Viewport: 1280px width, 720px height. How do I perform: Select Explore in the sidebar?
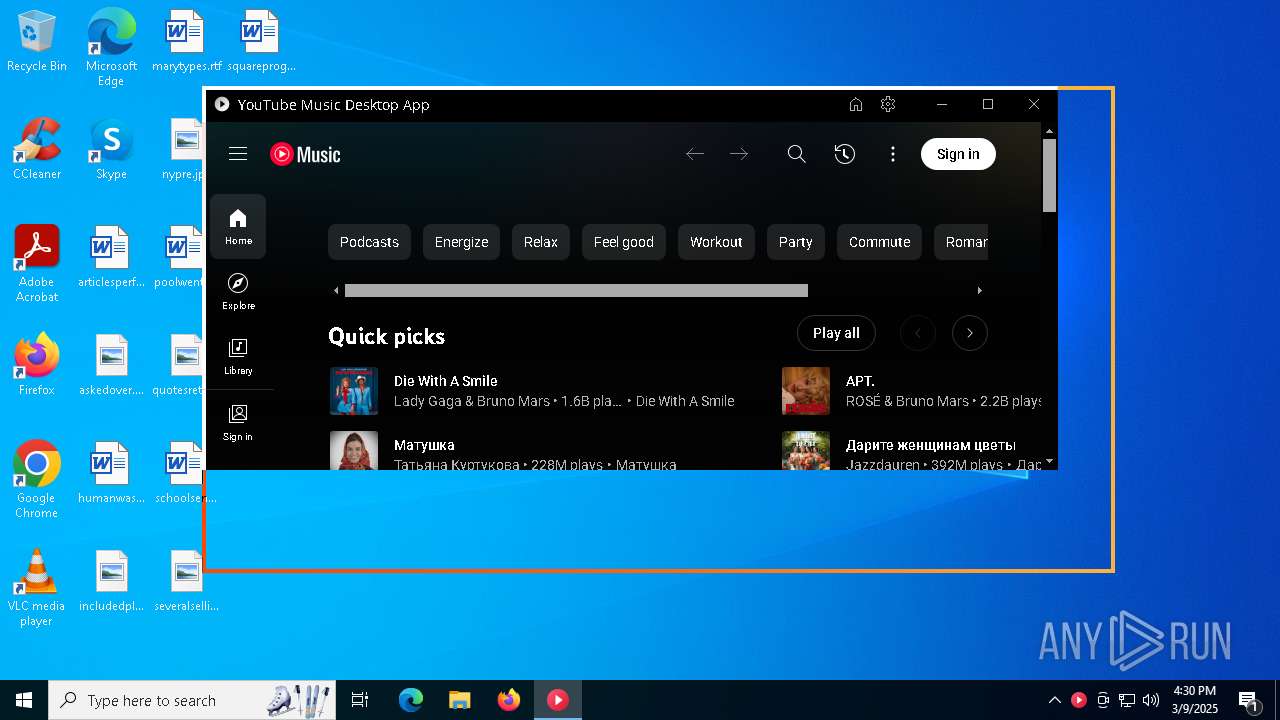tap(238, 292)
